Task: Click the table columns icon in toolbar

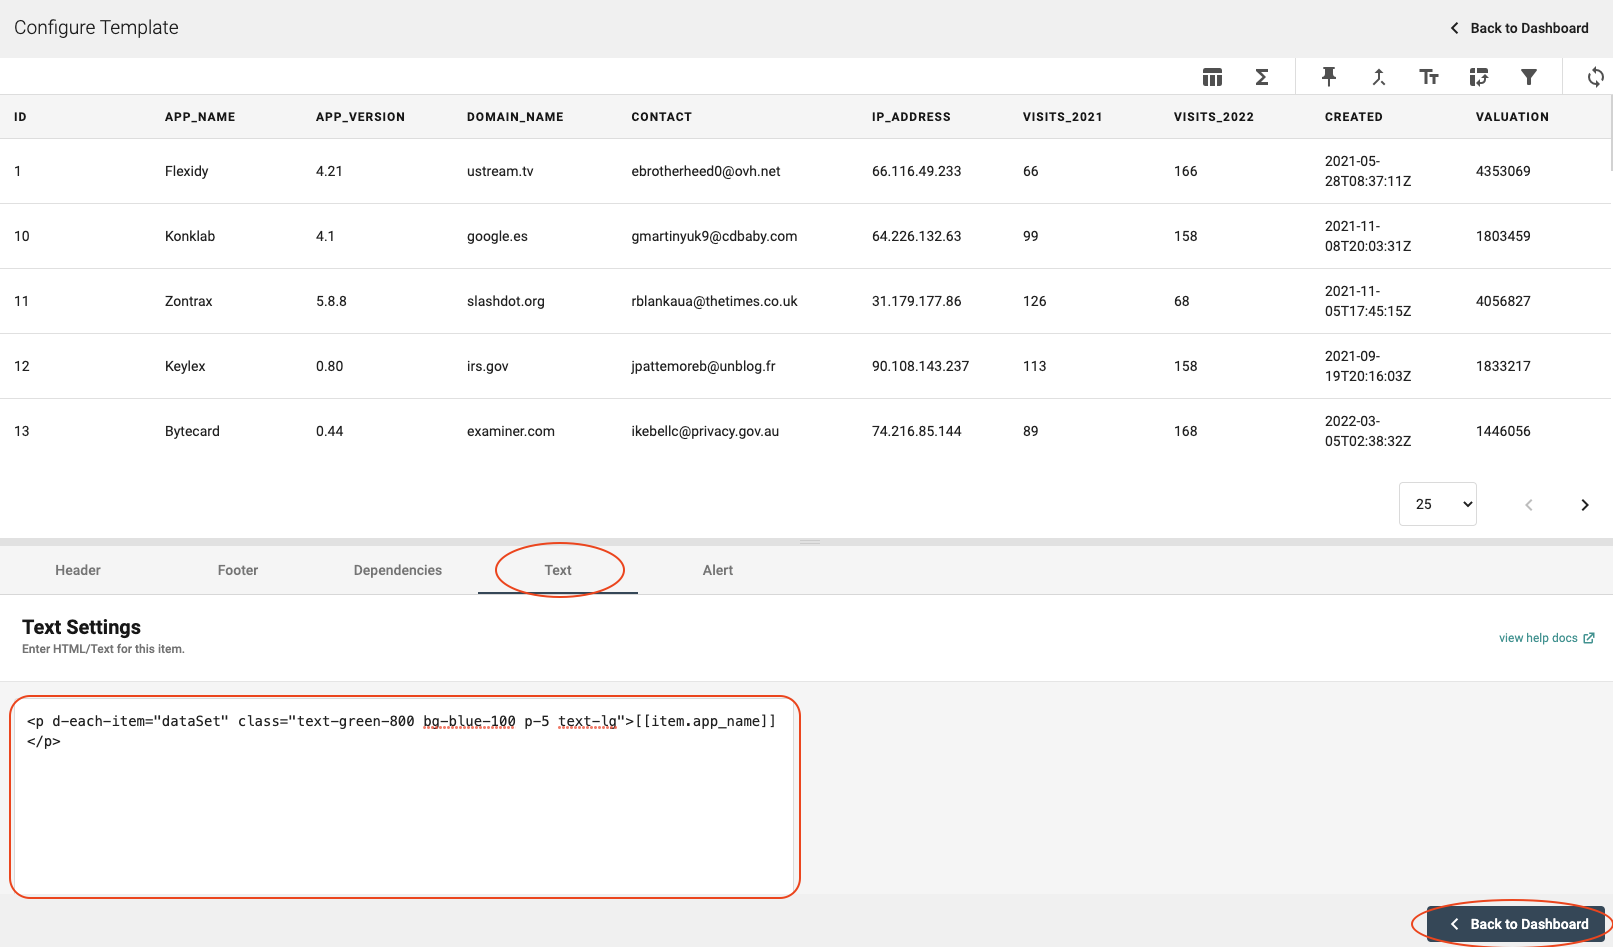Action: pyautogui.click(x=1212, y=77)
